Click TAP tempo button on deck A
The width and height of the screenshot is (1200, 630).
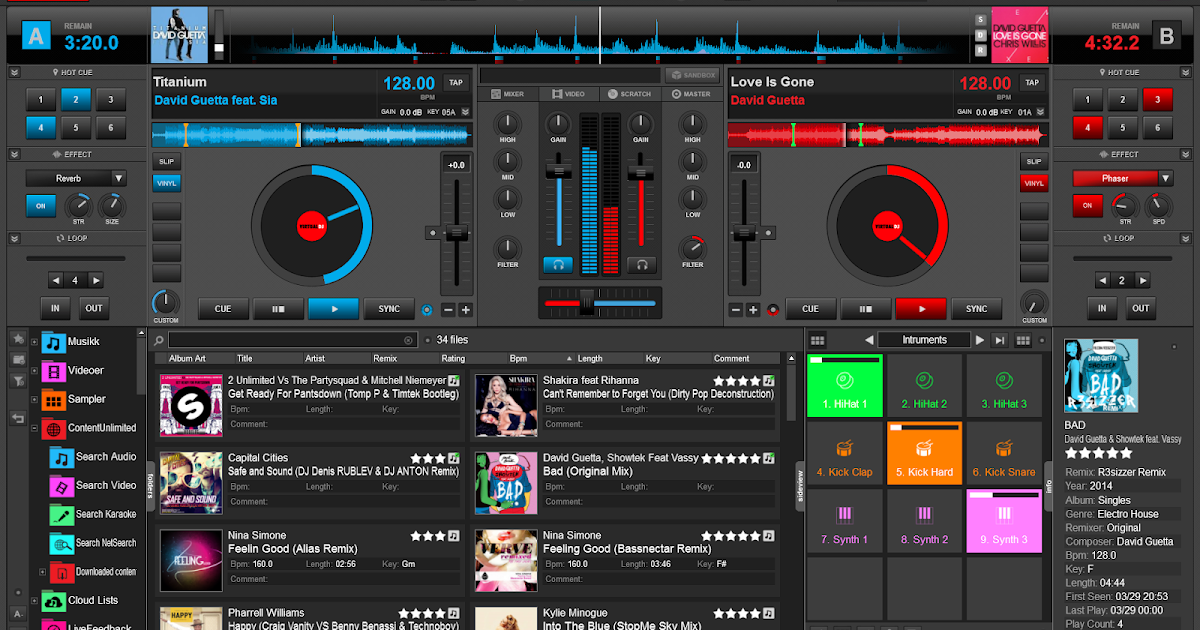(456, 82)
